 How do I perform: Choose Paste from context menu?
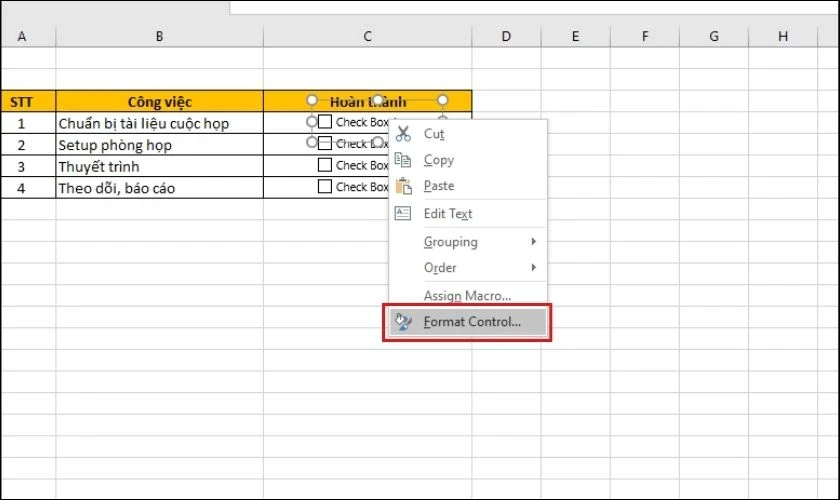tap(468, 186)
